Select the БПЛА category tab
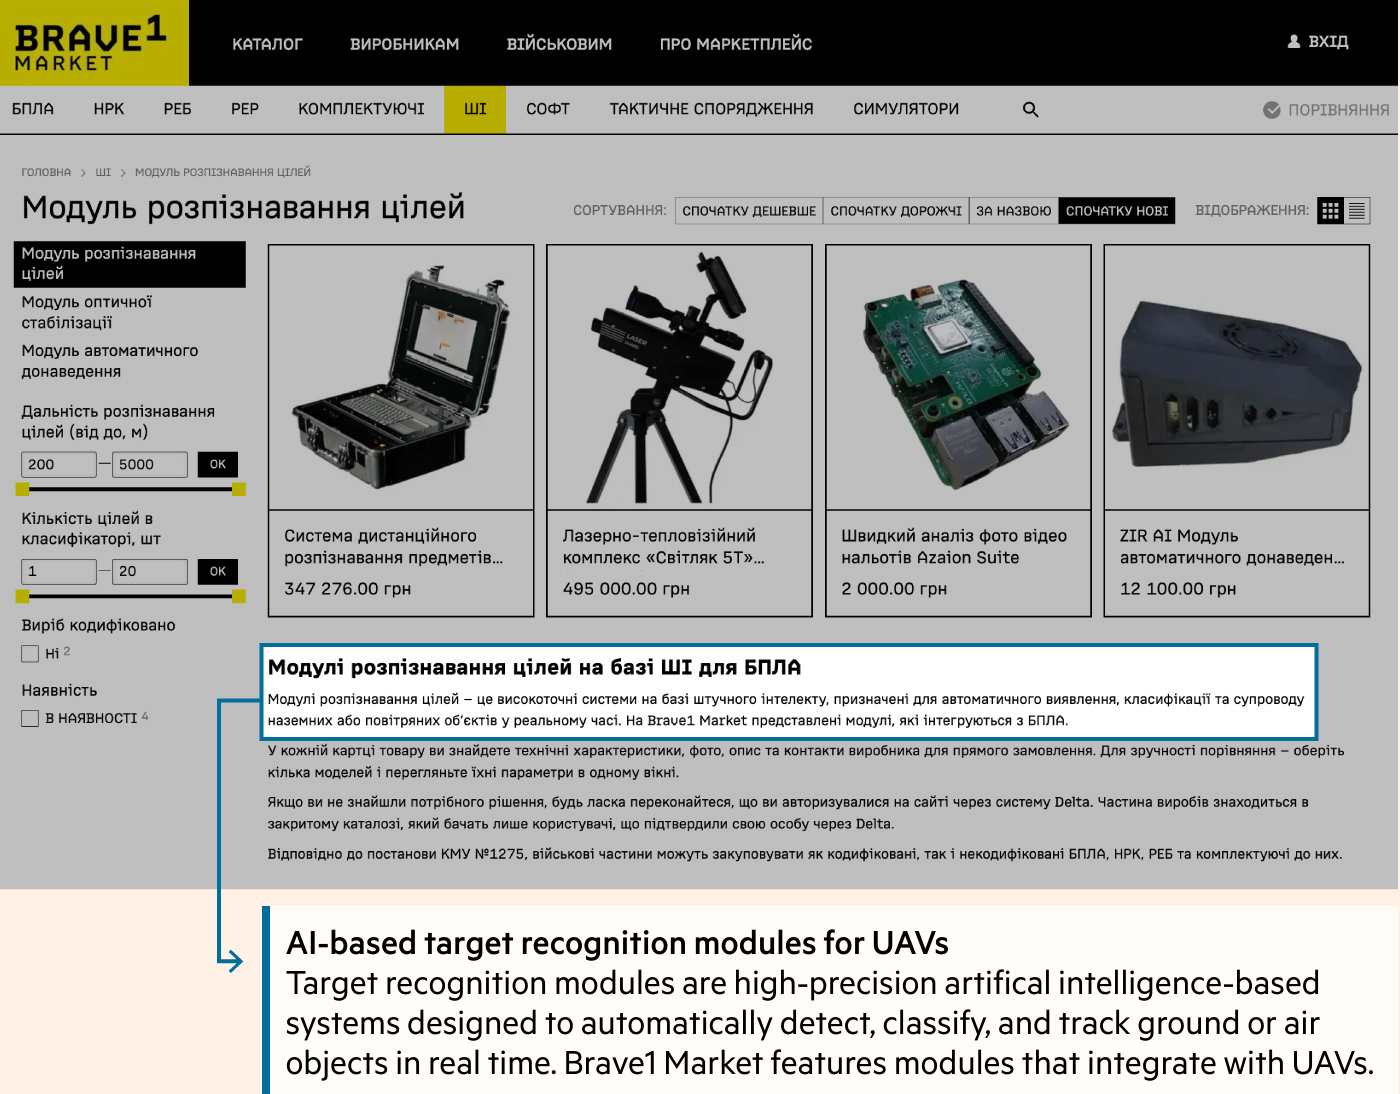The image size is (1400, 1094). pos(33,109)
